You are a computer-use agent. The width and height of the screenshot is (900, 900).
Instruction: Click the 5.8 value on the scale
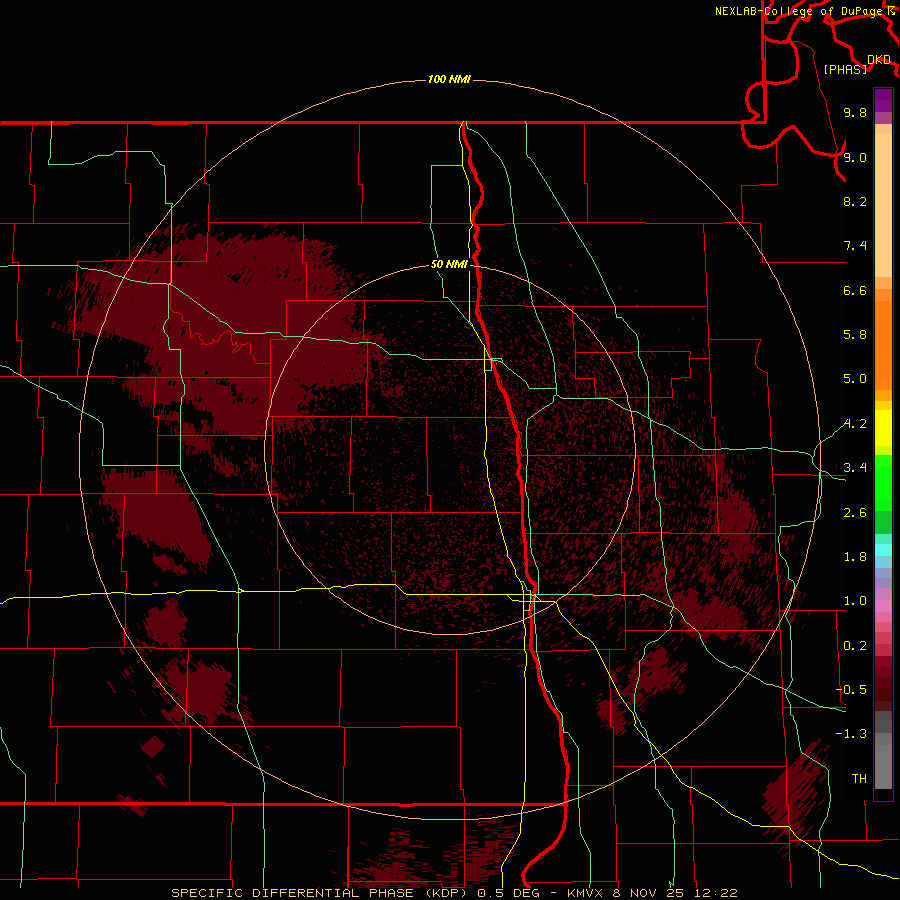[855, 335]
